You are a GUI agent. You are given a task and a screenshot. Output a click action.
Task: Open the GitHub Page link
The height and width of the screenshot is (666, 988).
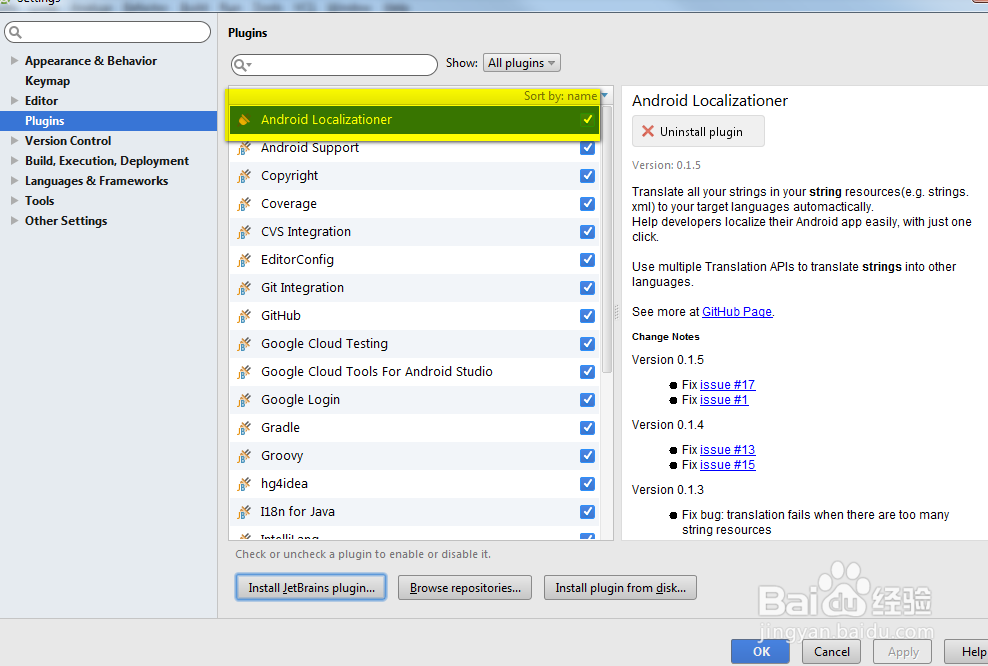[x=737, y=311]
